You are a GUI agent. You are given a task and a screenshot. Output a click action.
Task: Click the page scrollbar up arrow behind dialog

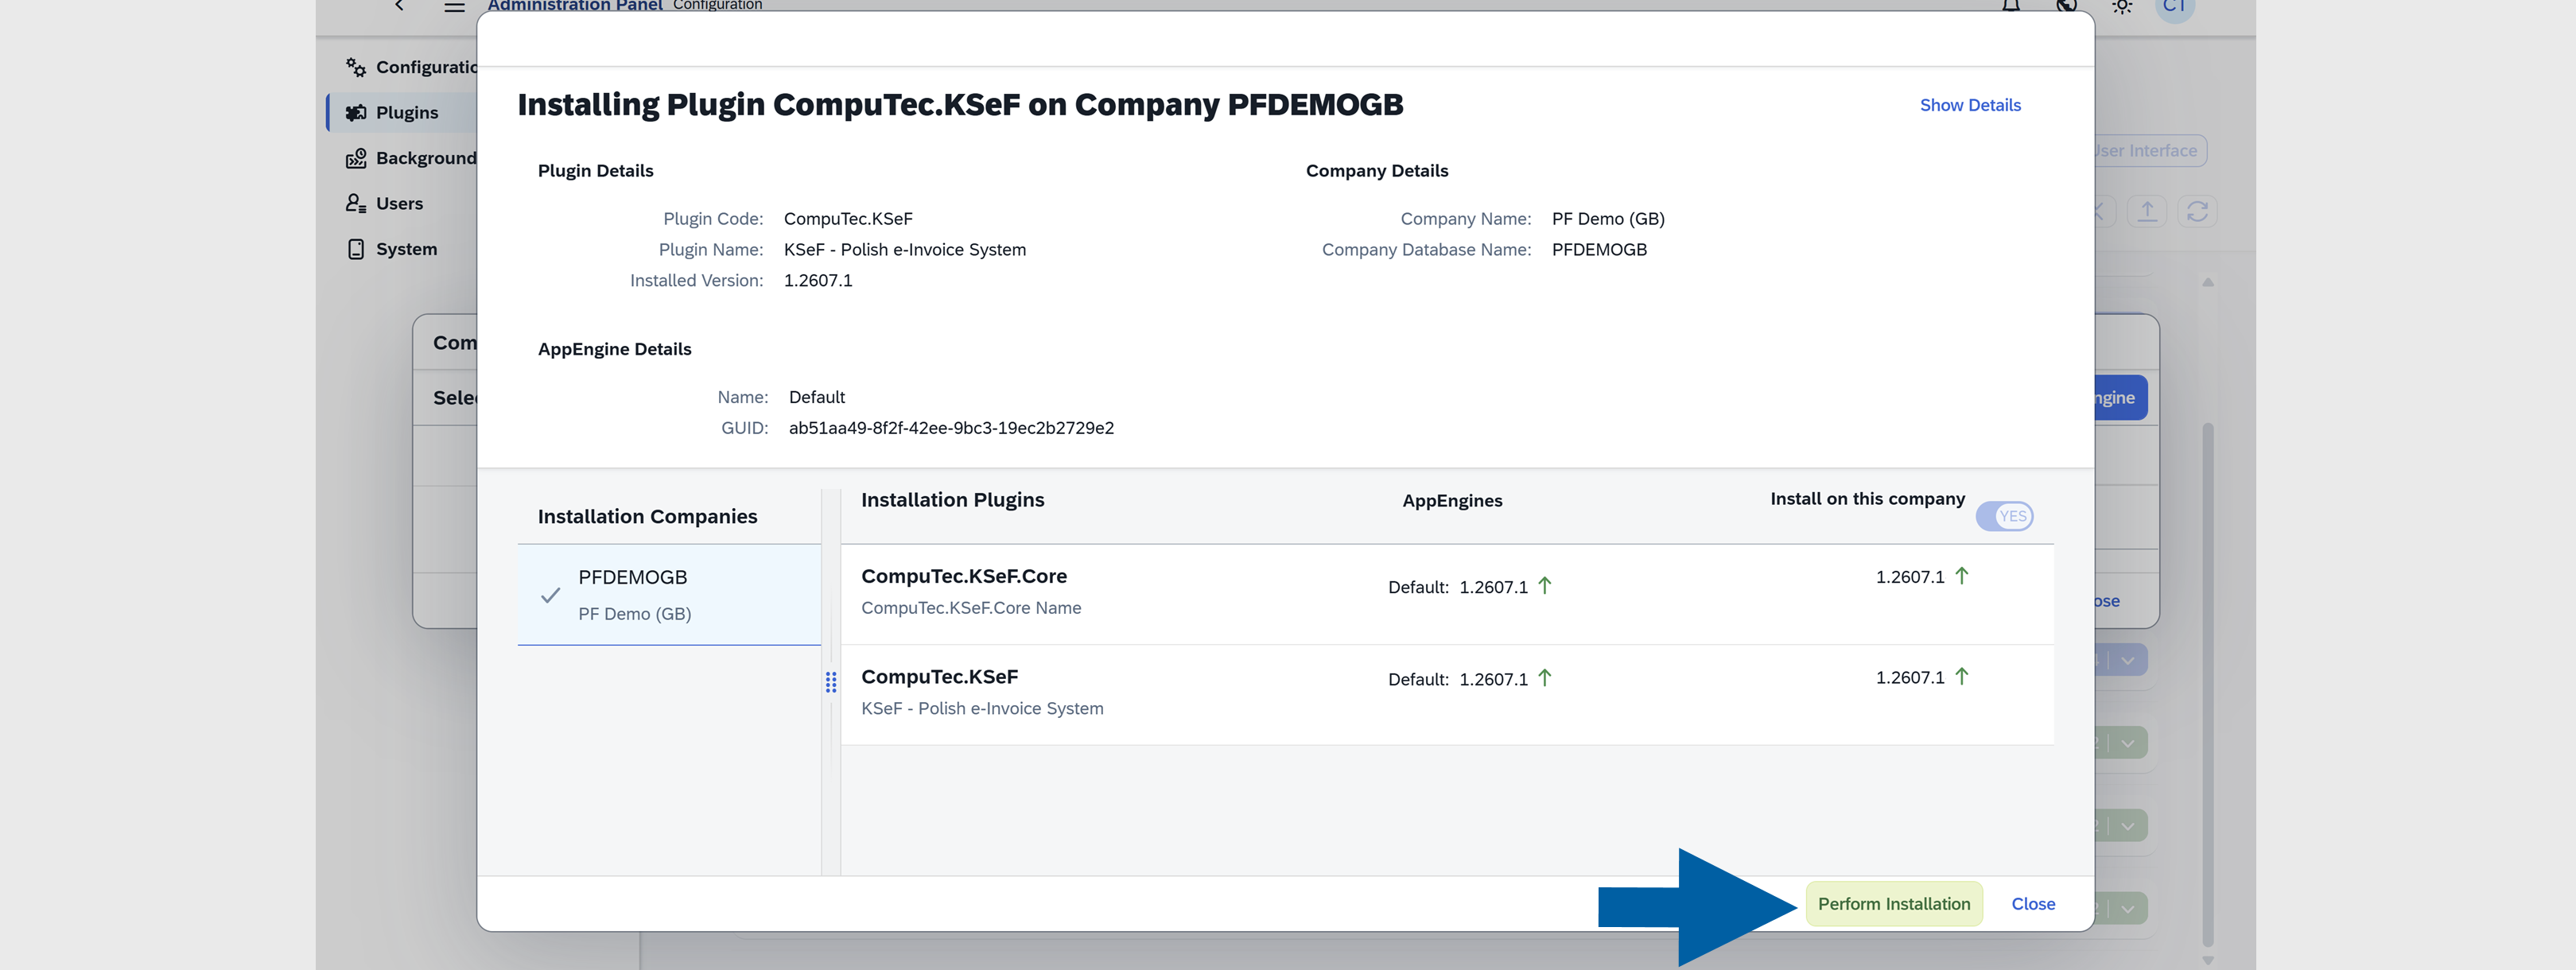tap(2208, 282)
